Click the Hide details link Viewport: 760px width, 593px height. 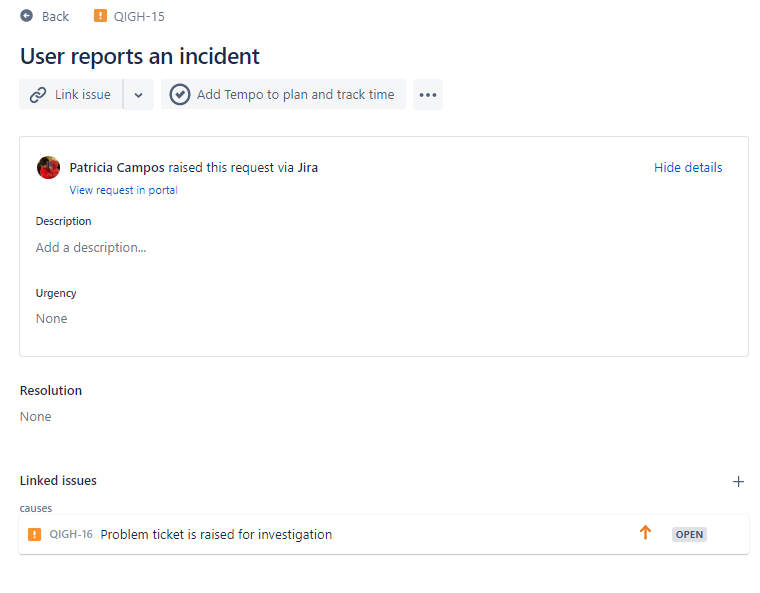(x=688, y=167)
